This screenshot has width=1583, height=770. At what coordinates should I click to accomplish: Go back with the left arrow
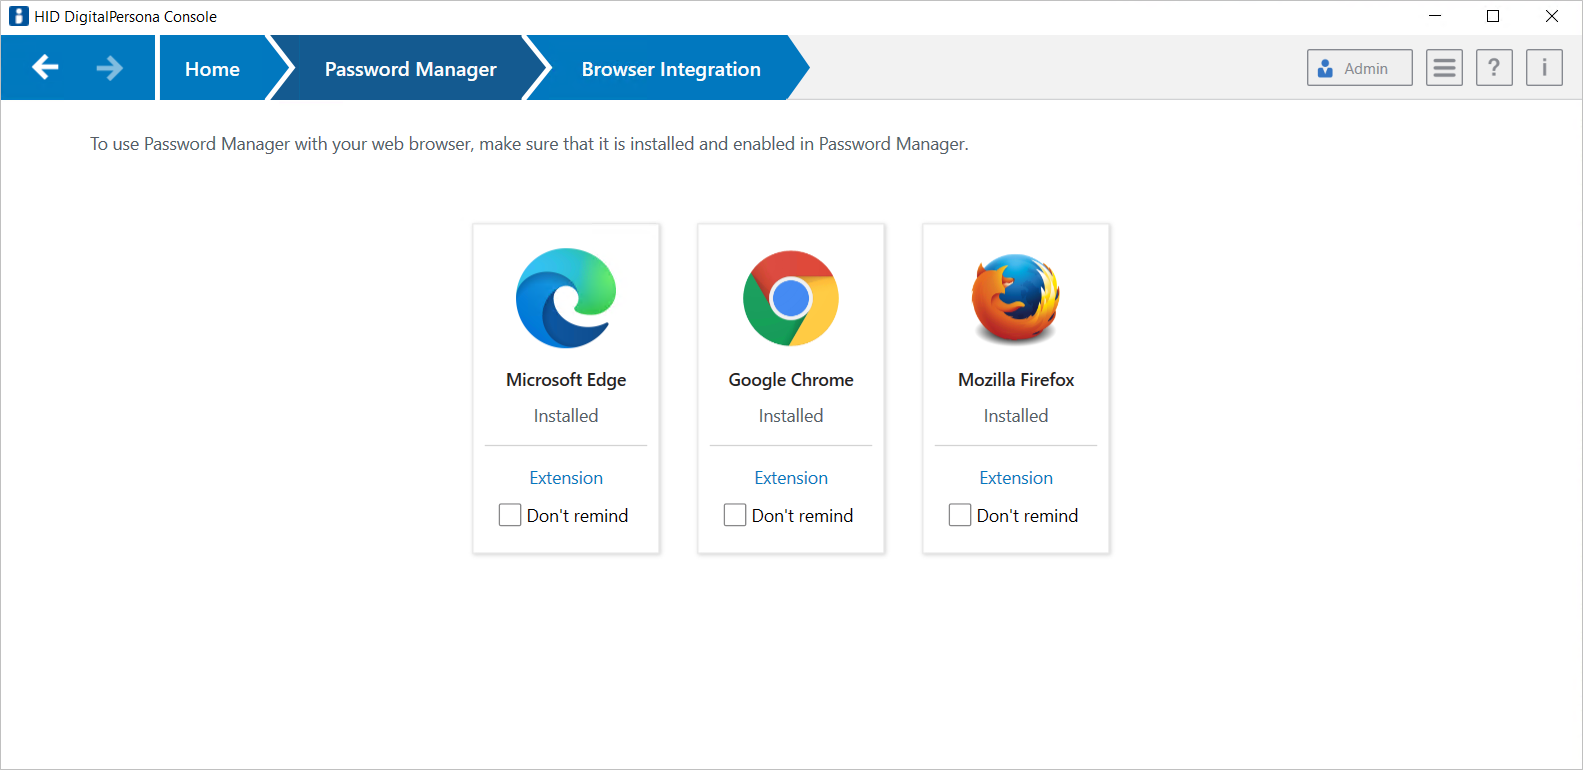46,67
